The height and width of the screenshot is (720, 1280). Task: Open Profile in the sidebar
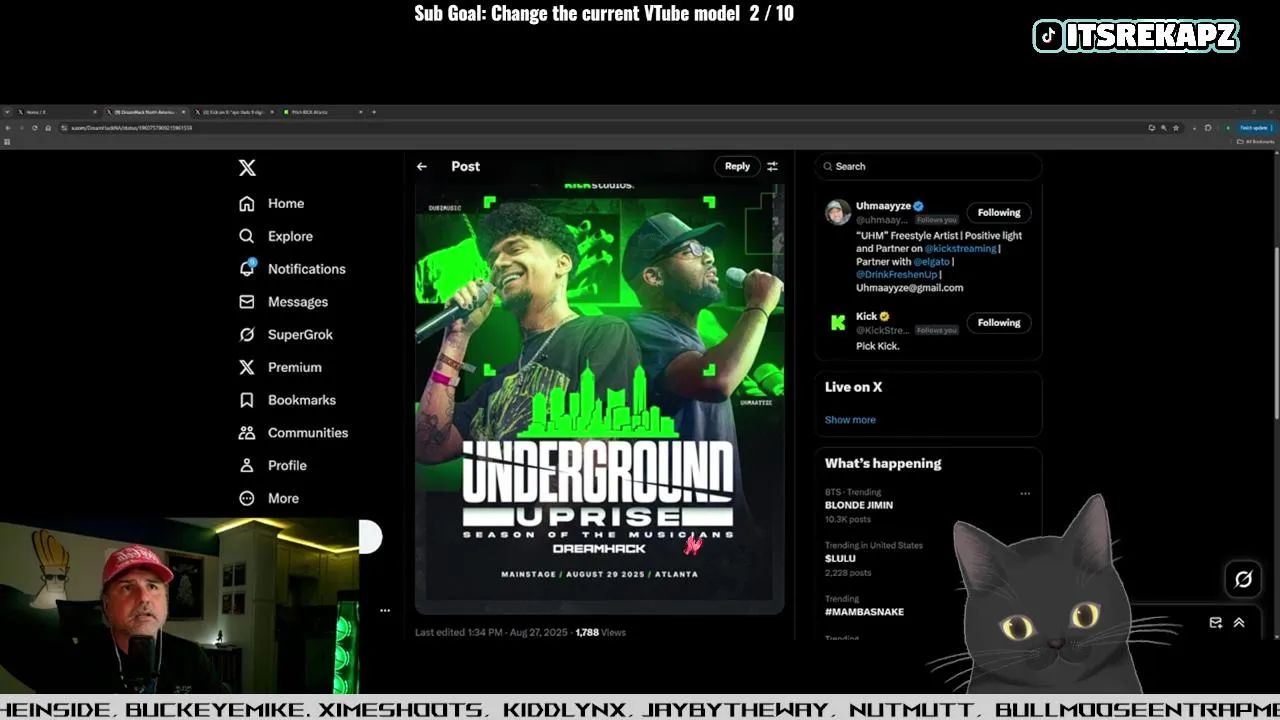click(x=273, y=465)
